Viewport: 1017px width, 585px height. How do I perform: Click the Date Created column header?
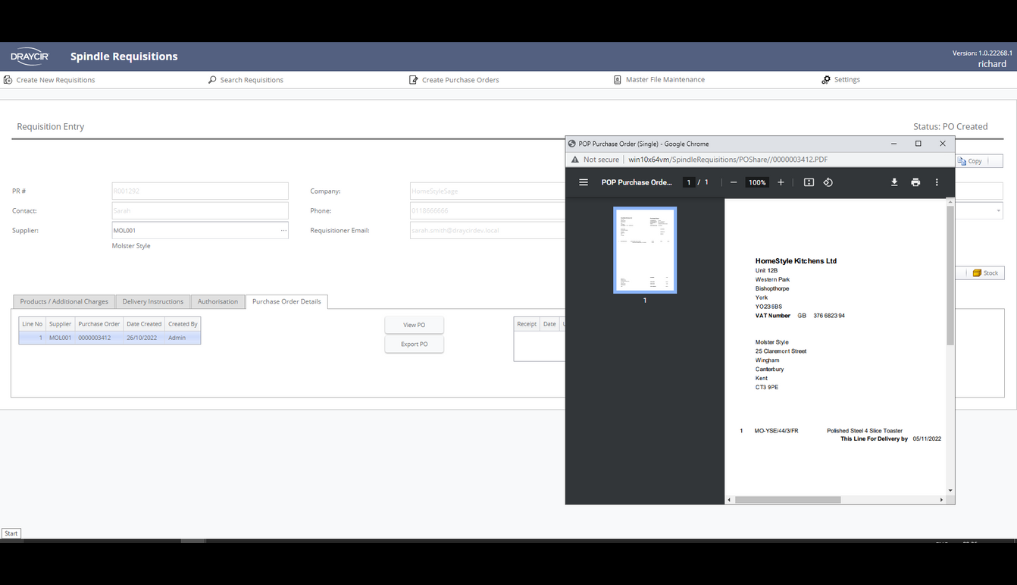pyautogui.click(x=143, y=324)
